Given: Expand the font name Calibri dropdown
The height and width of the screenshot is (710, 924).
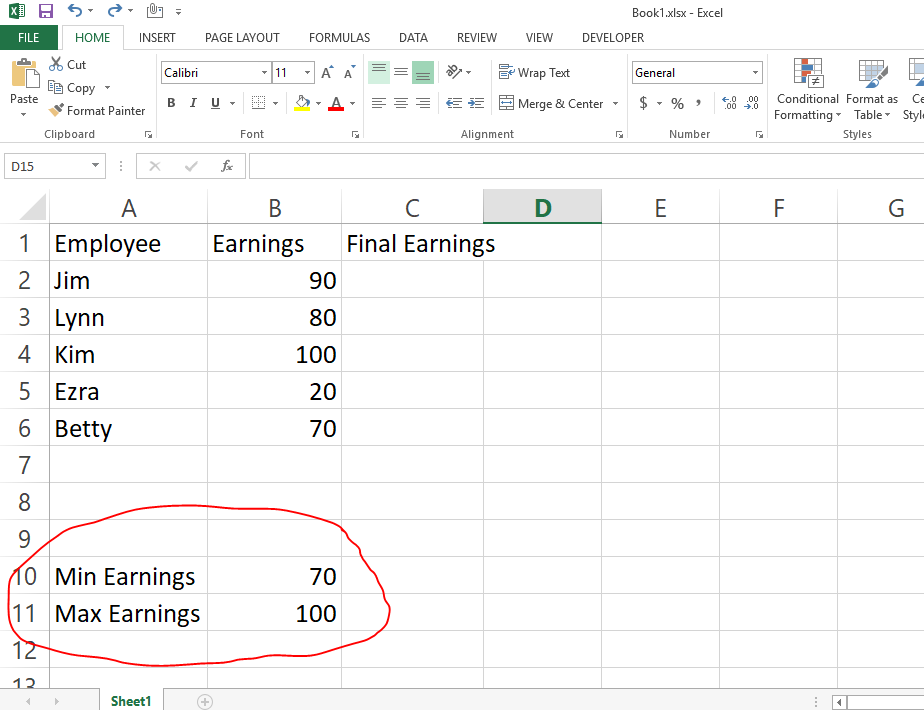Looking at the screenshot, I should coord(264,73).
